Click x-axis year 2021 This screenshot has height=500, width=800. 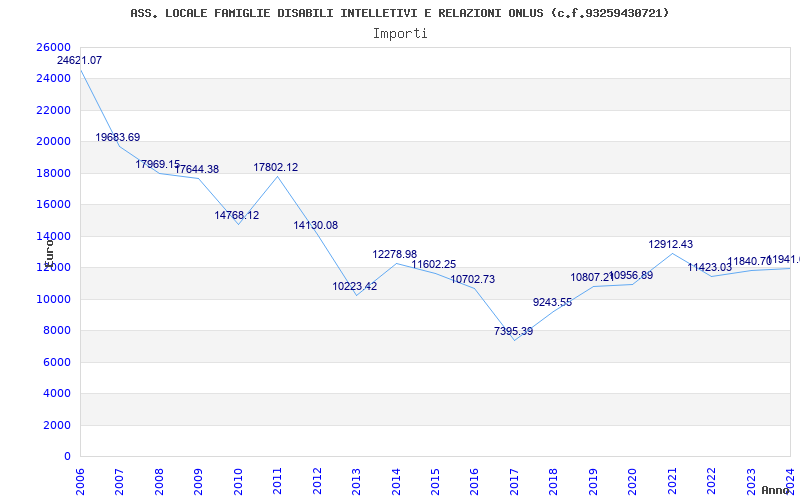click(672, 482)
